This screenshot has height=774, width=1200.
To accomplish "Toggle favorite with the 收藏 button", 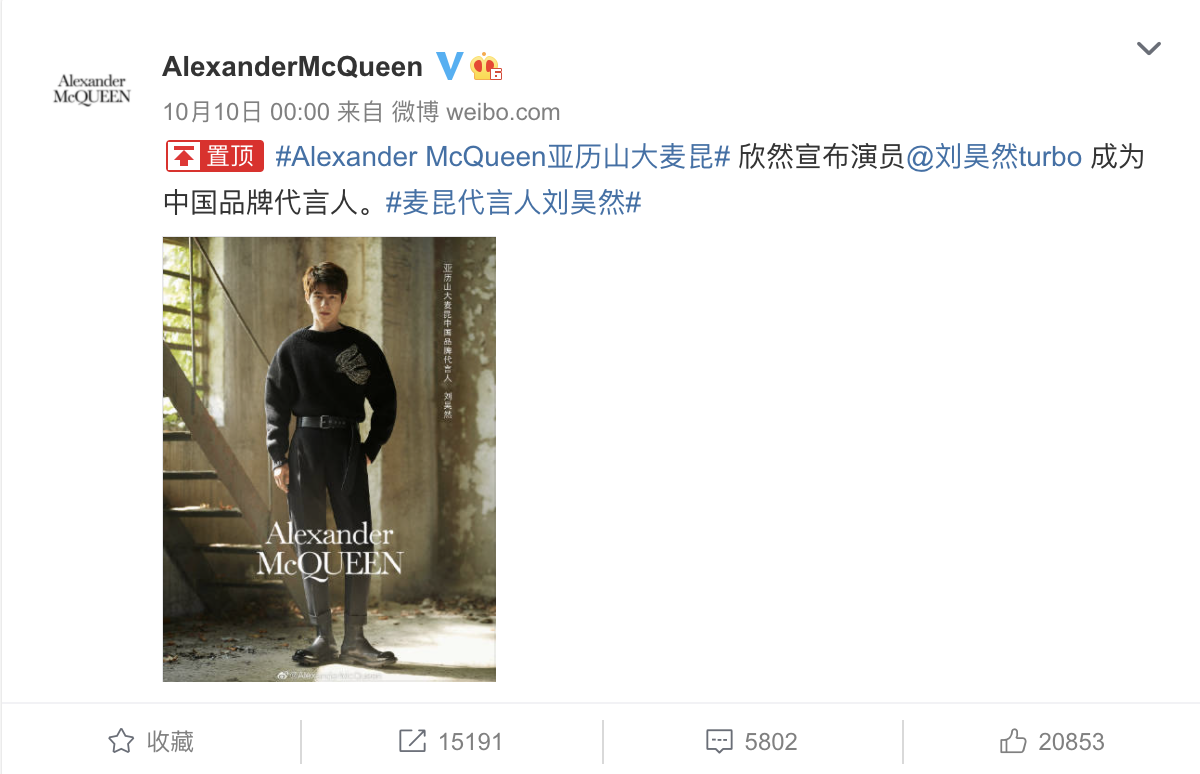I will pos(150,741).
